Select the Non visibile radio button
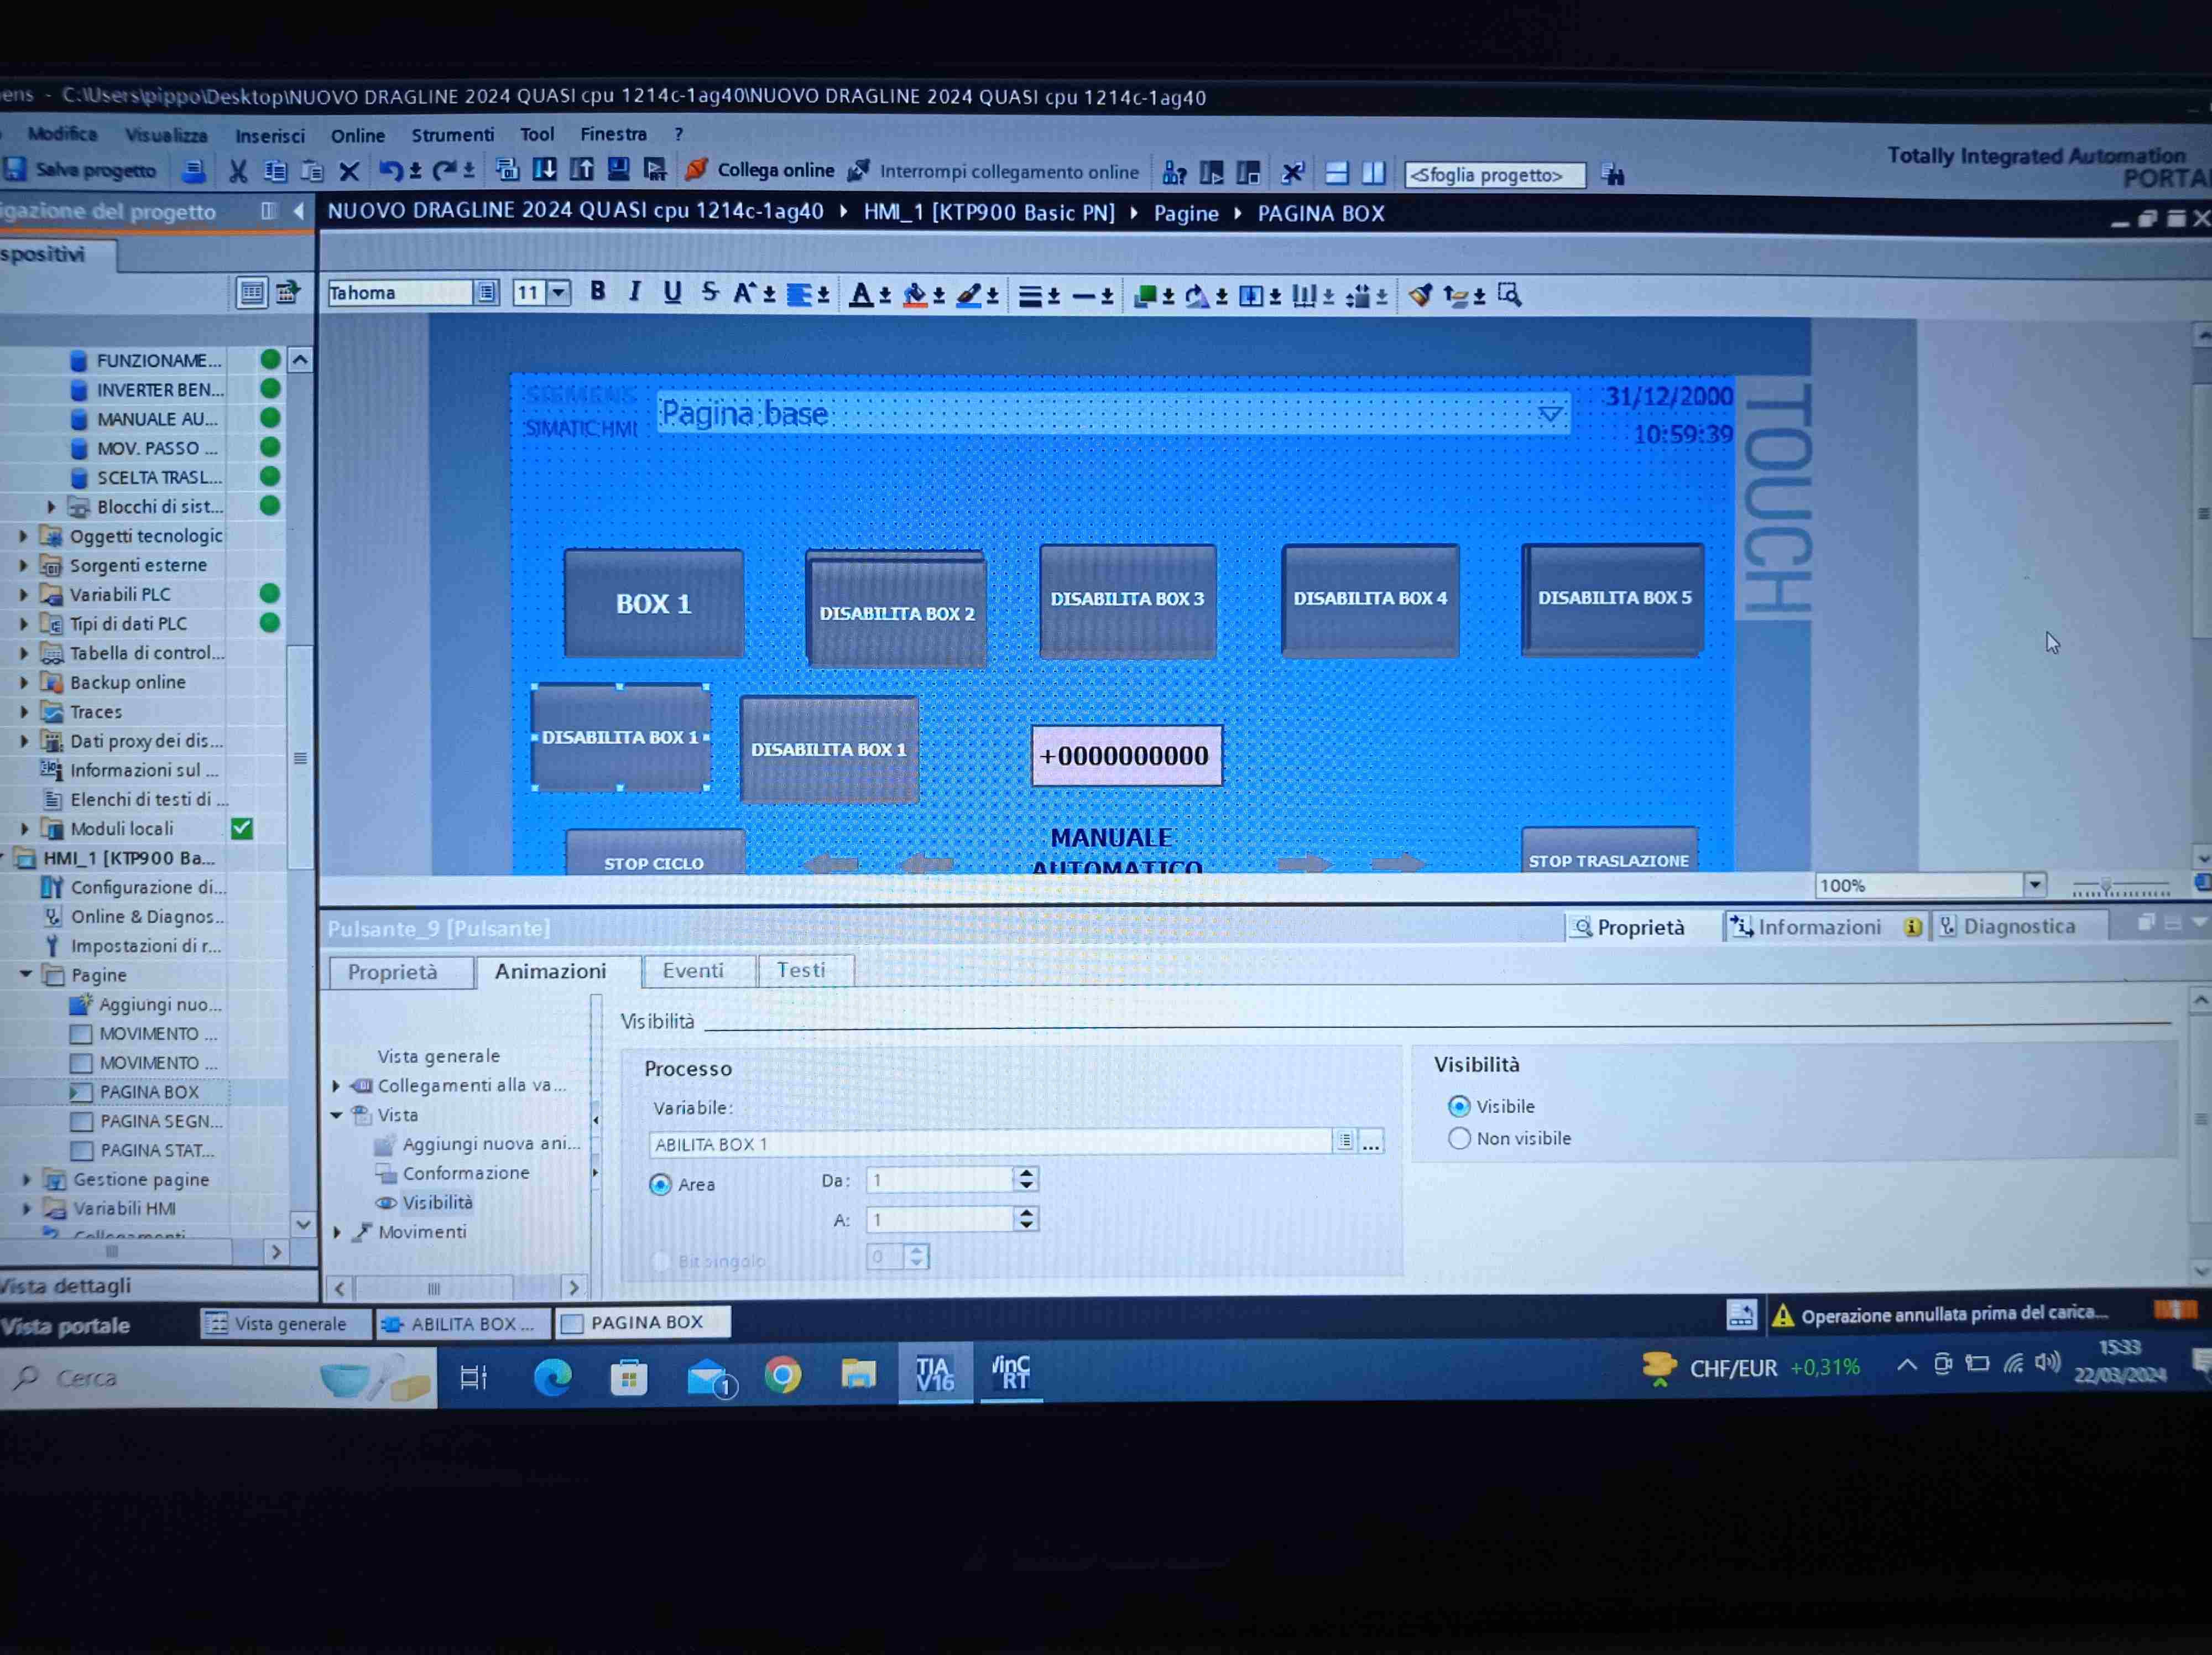Image resolution: width=2212 pixels, height=1655 pixels. (1459, 1138)
